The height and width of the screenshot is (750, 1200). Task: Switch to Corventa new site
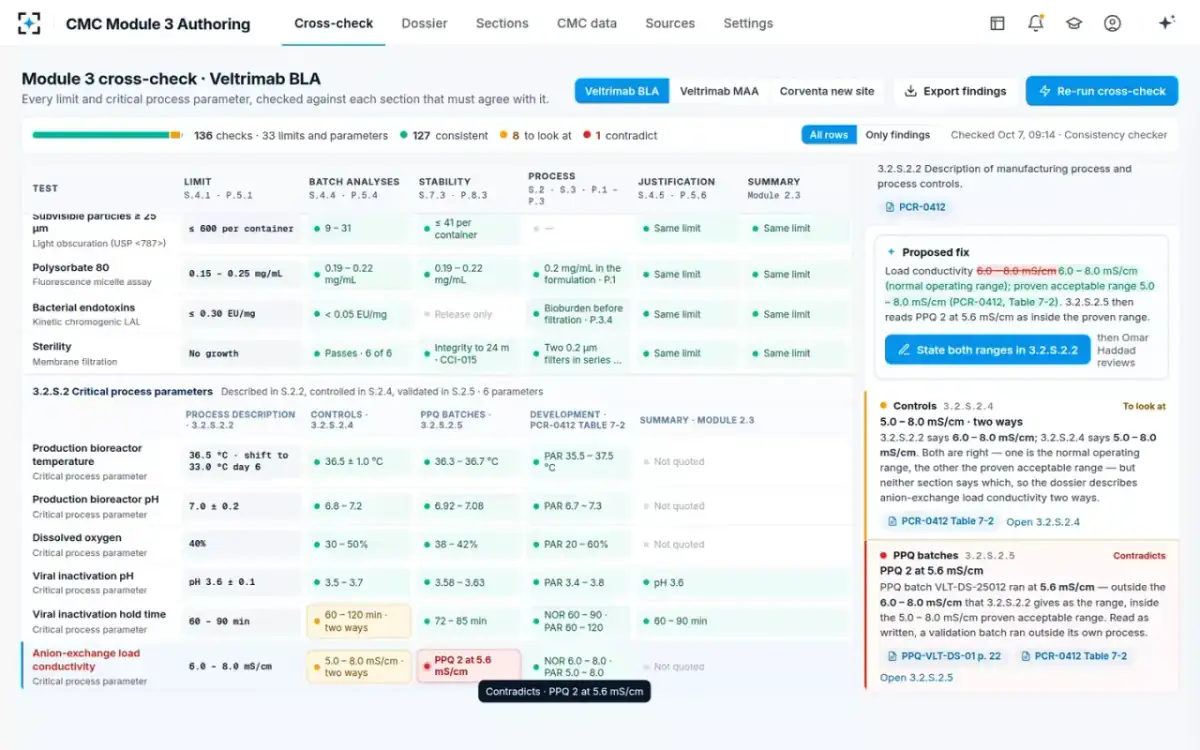pos(827,91)
